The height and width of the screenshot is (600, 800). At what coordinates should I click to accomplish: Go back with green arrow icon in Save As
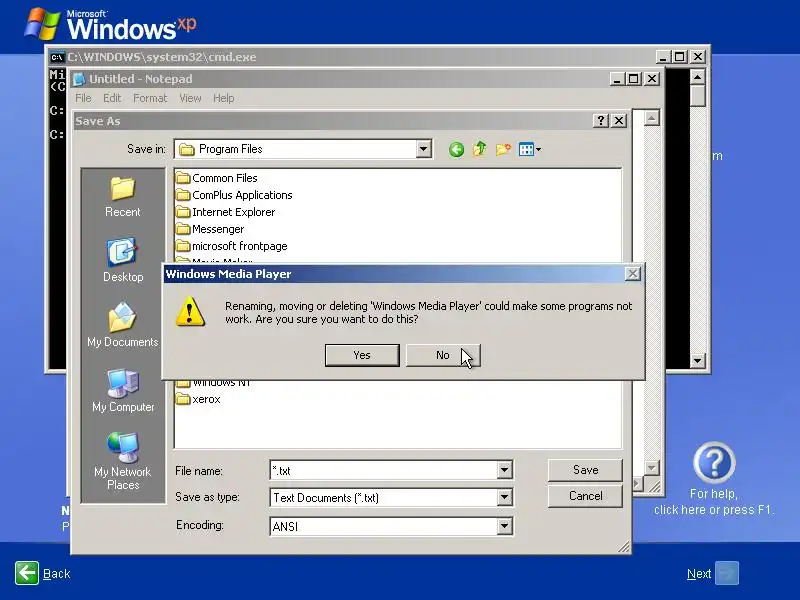[x=457, y=149]
